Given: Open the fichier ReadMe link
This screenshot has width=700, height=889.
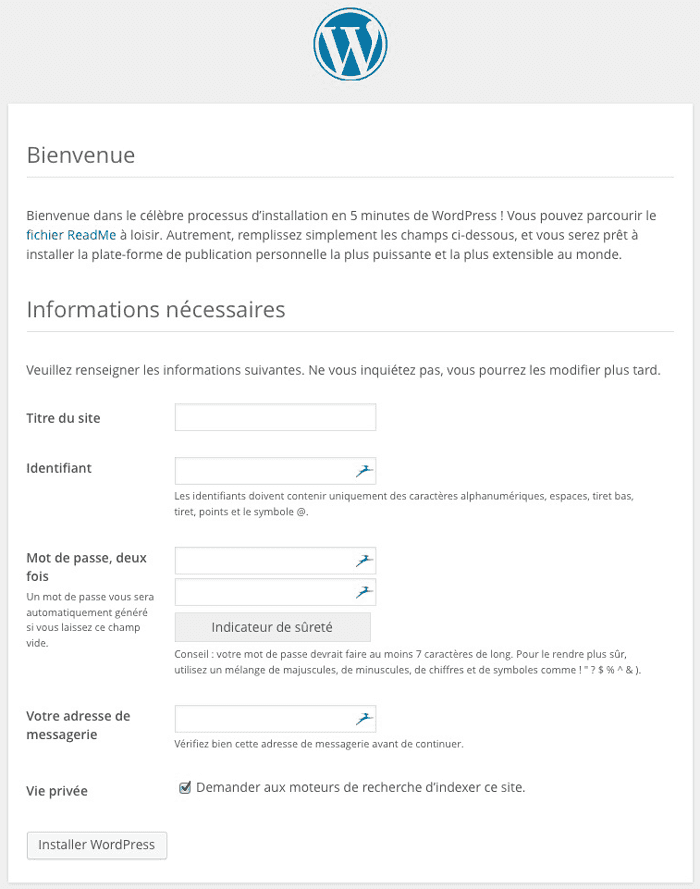Looking at the screenshot, I should pyautogui.click(x=71, y=235).
